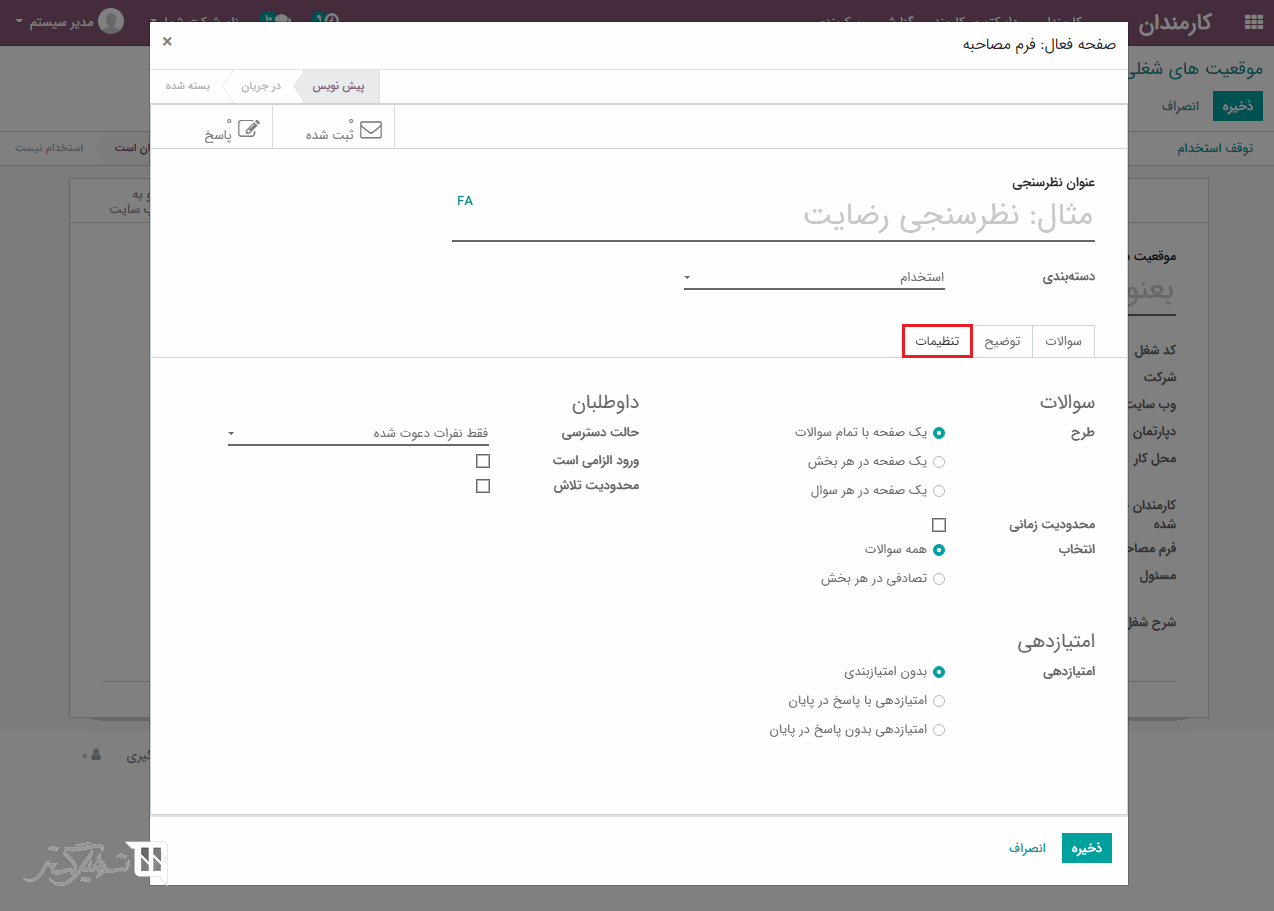Enable the محدودیت زمانی time limit checkbox
The width and height of the screenshot is (1274, 911).
tap(938, 525)
